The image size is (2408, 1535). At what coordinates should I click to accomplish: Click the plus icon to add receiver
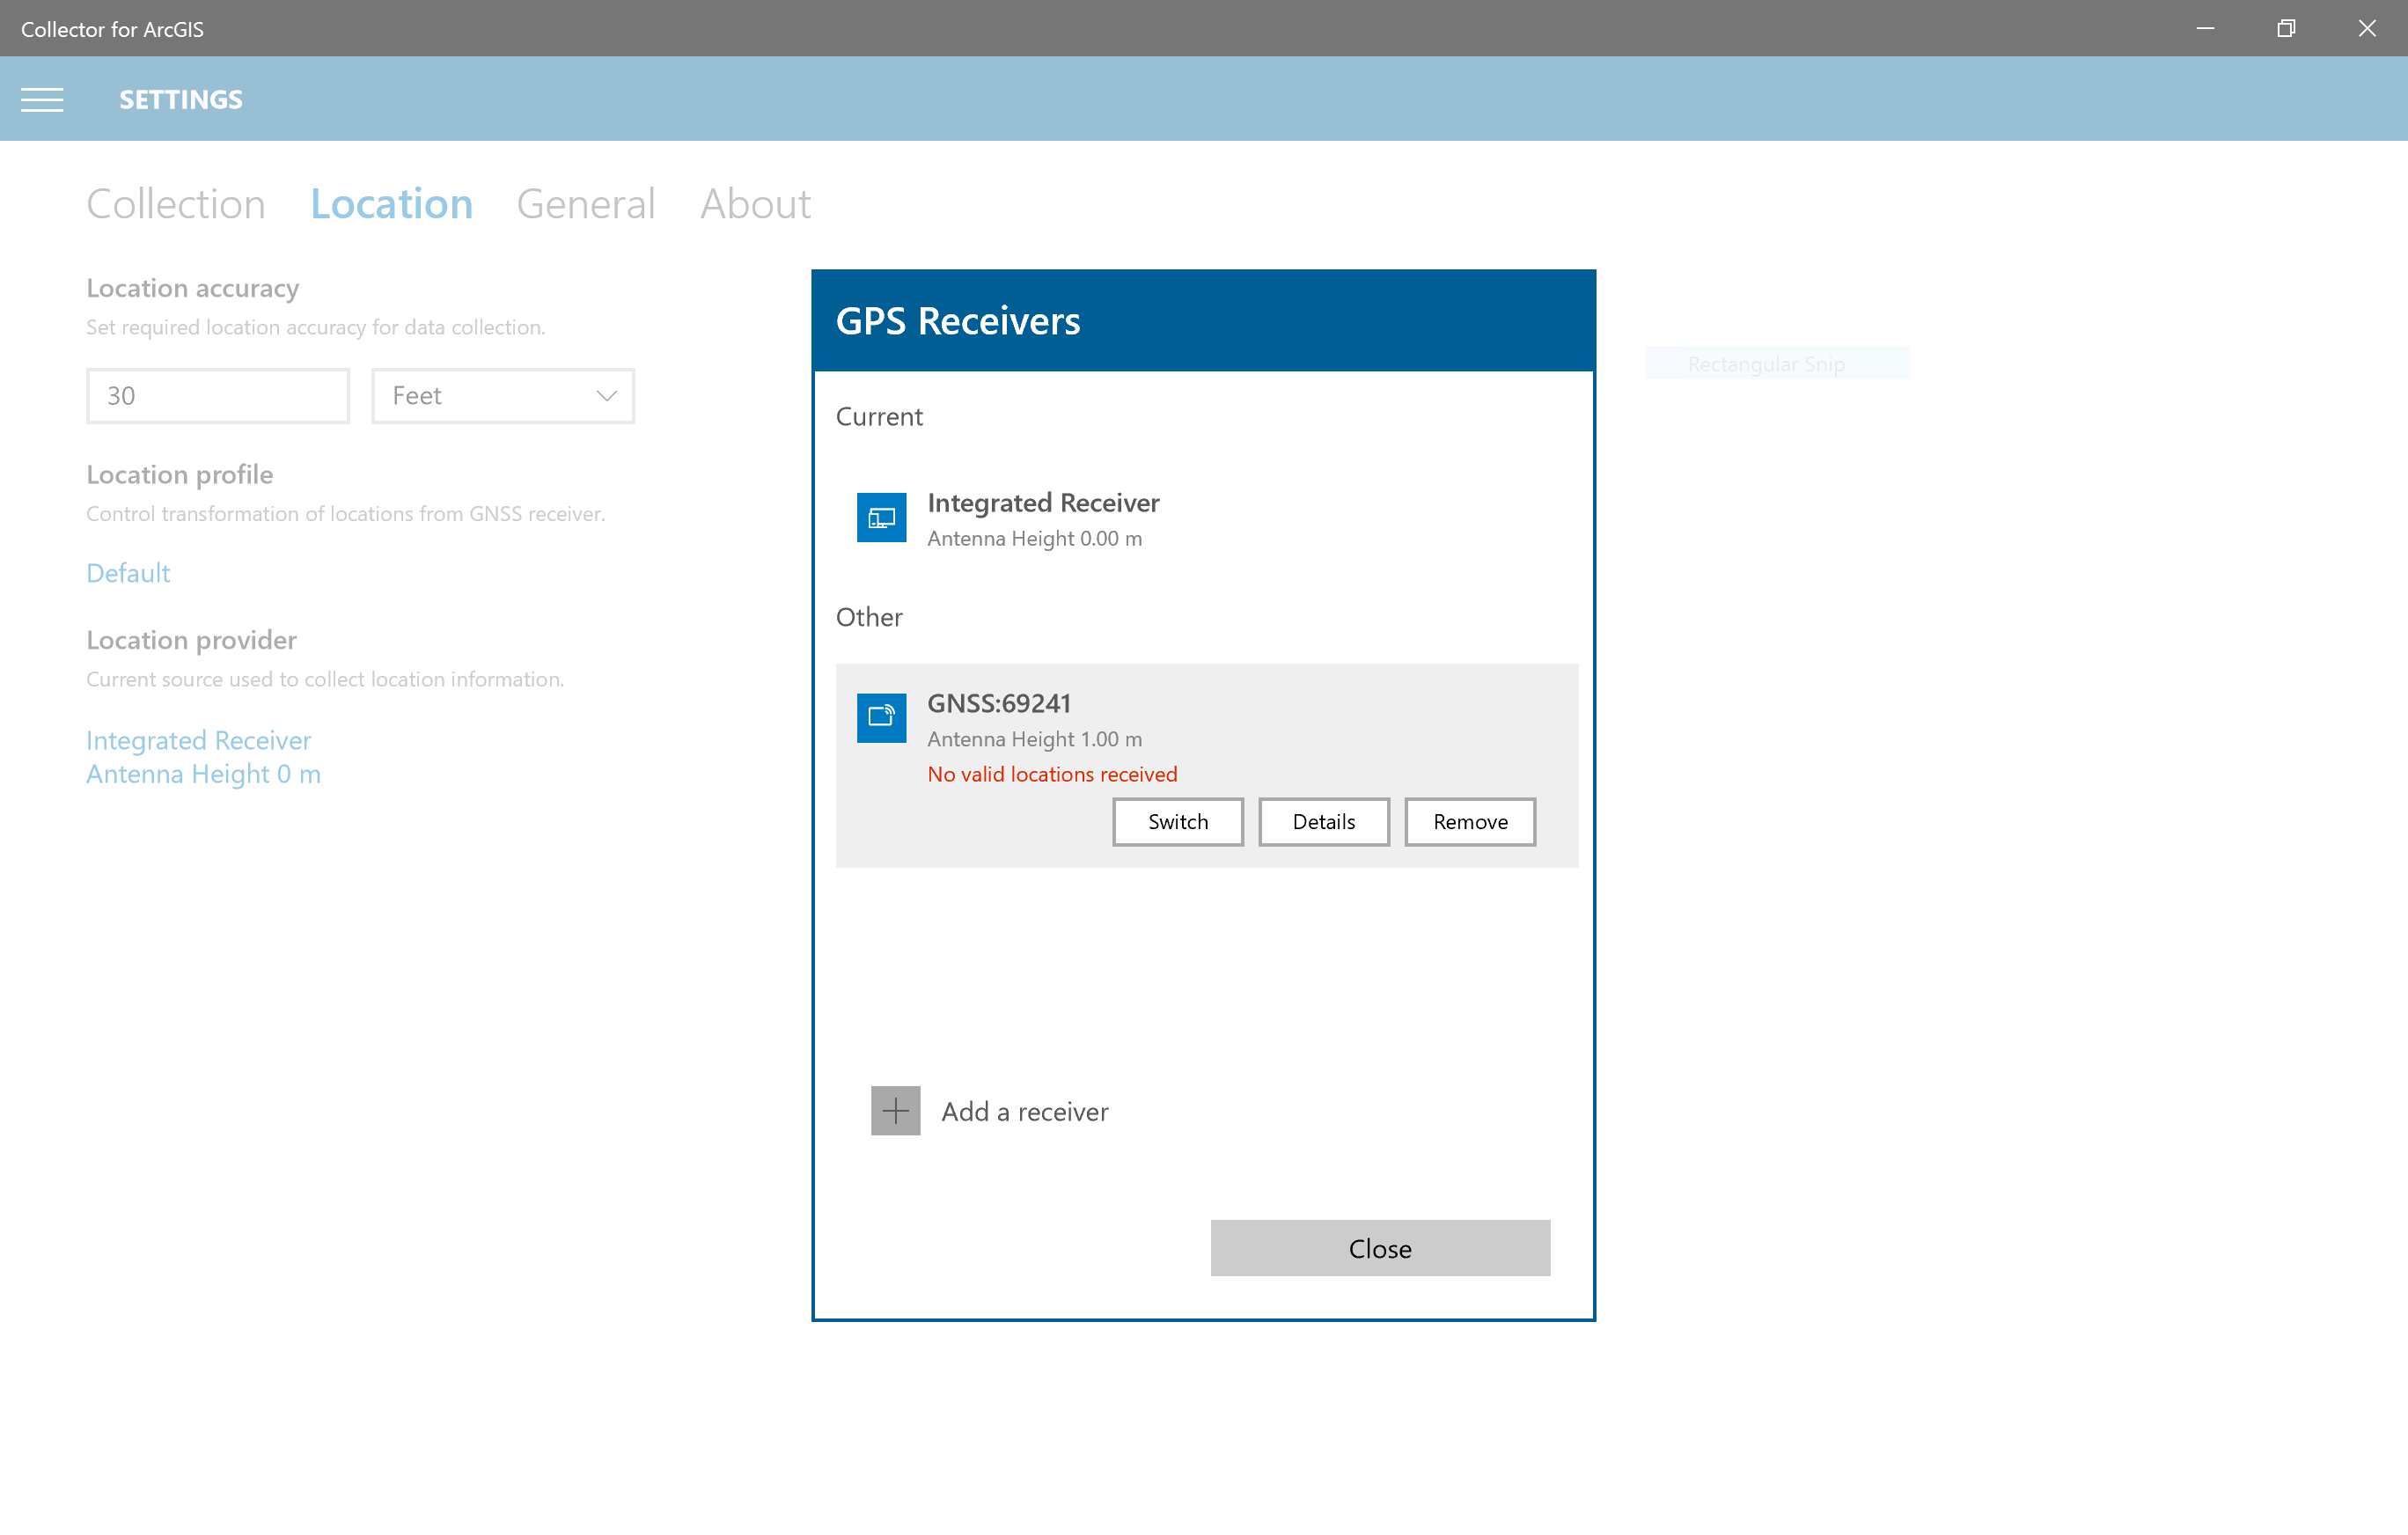coord(895,1110)
